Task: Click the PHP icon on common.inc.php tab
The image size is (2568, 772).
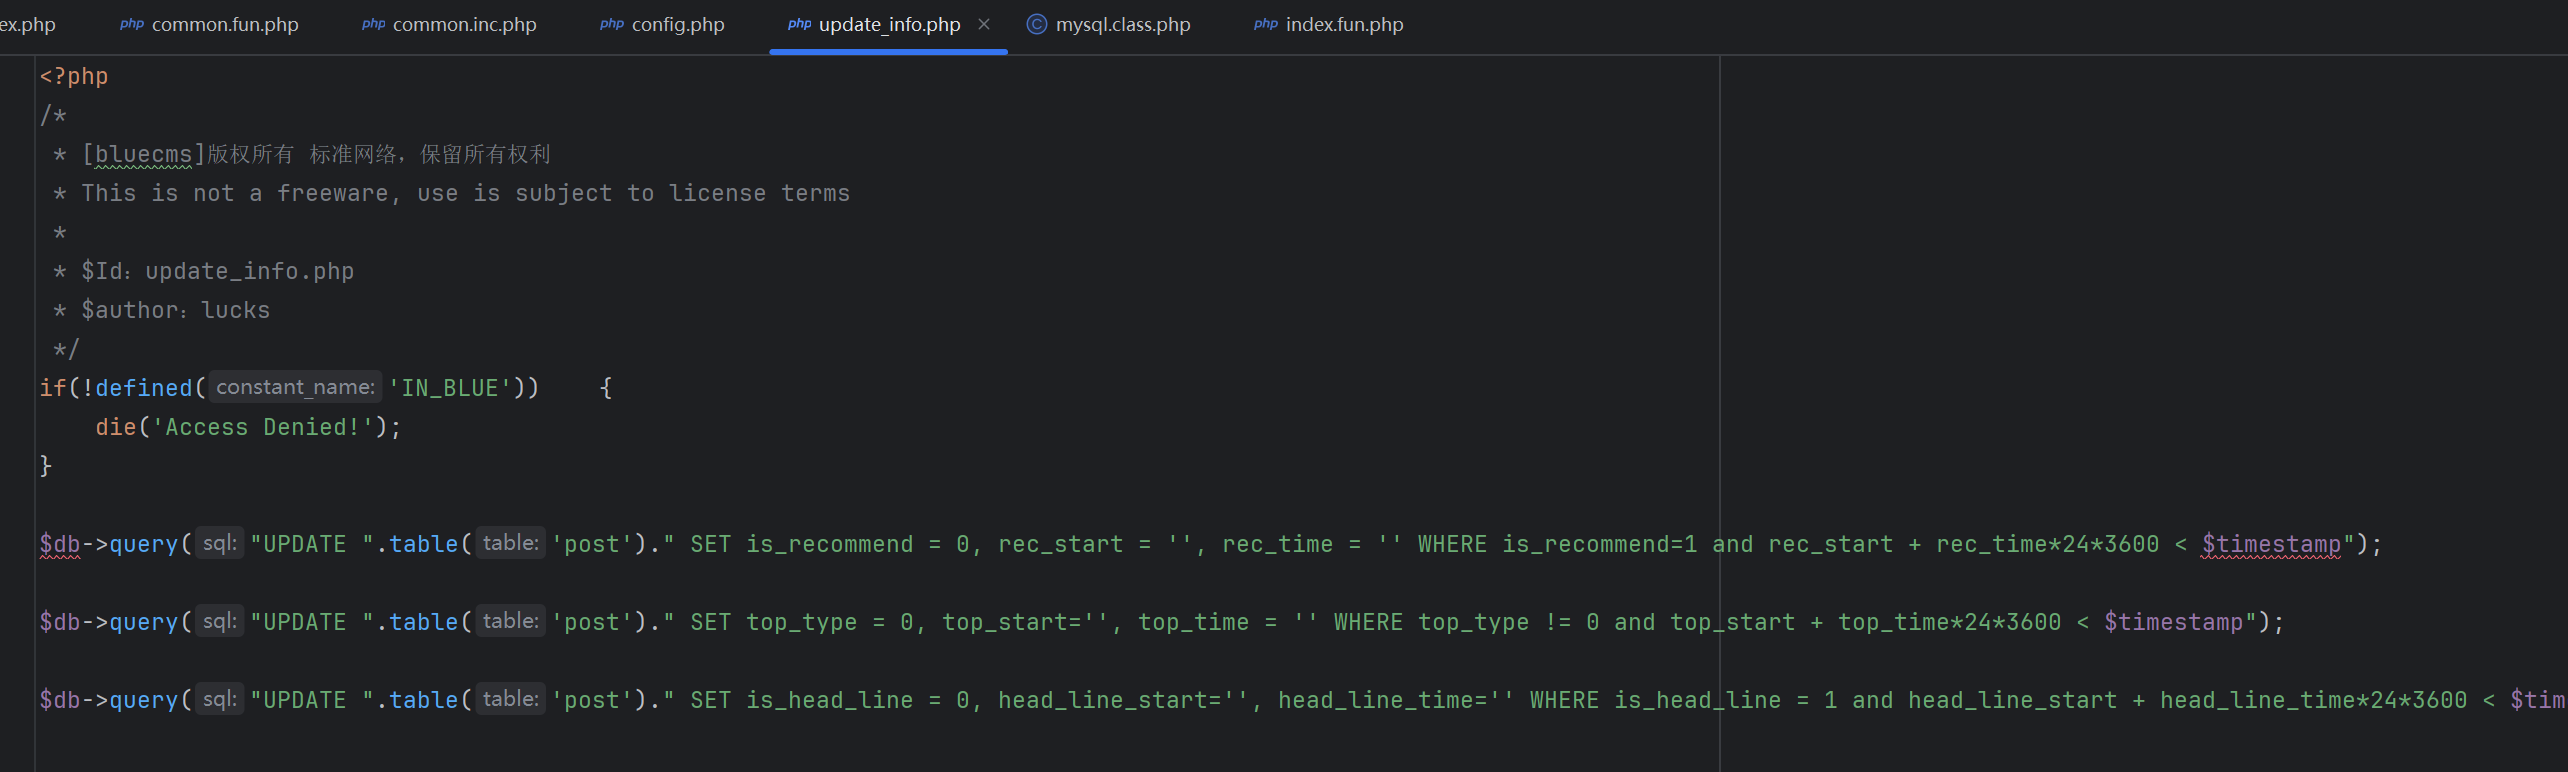Action: point(374,24)
